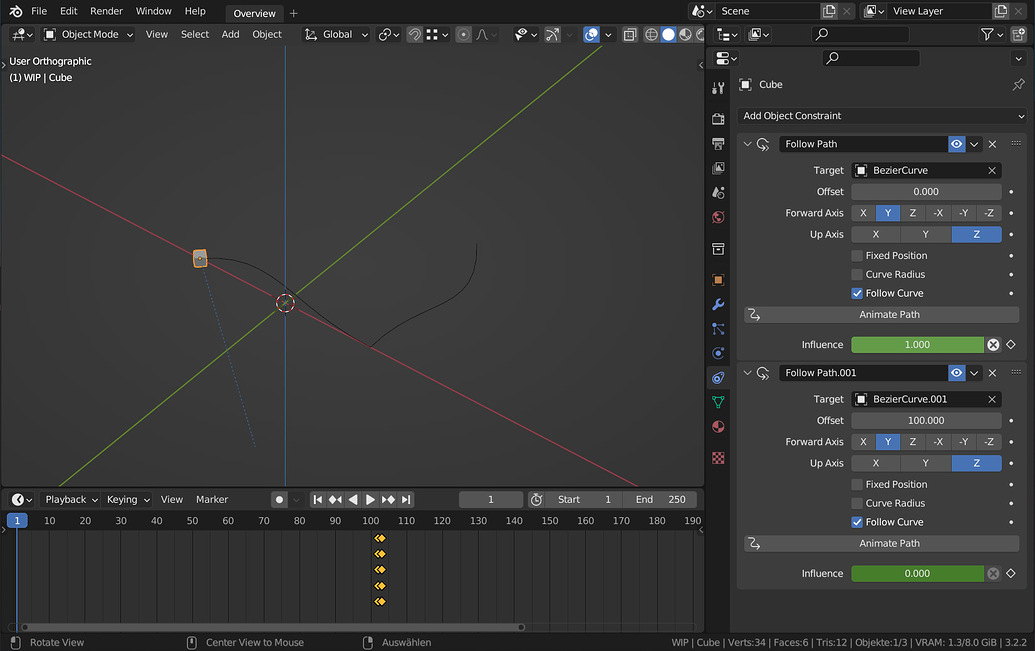Click the Blender logo menu
The width and height of the screenshot is (1035, 651).
point(16,11)
